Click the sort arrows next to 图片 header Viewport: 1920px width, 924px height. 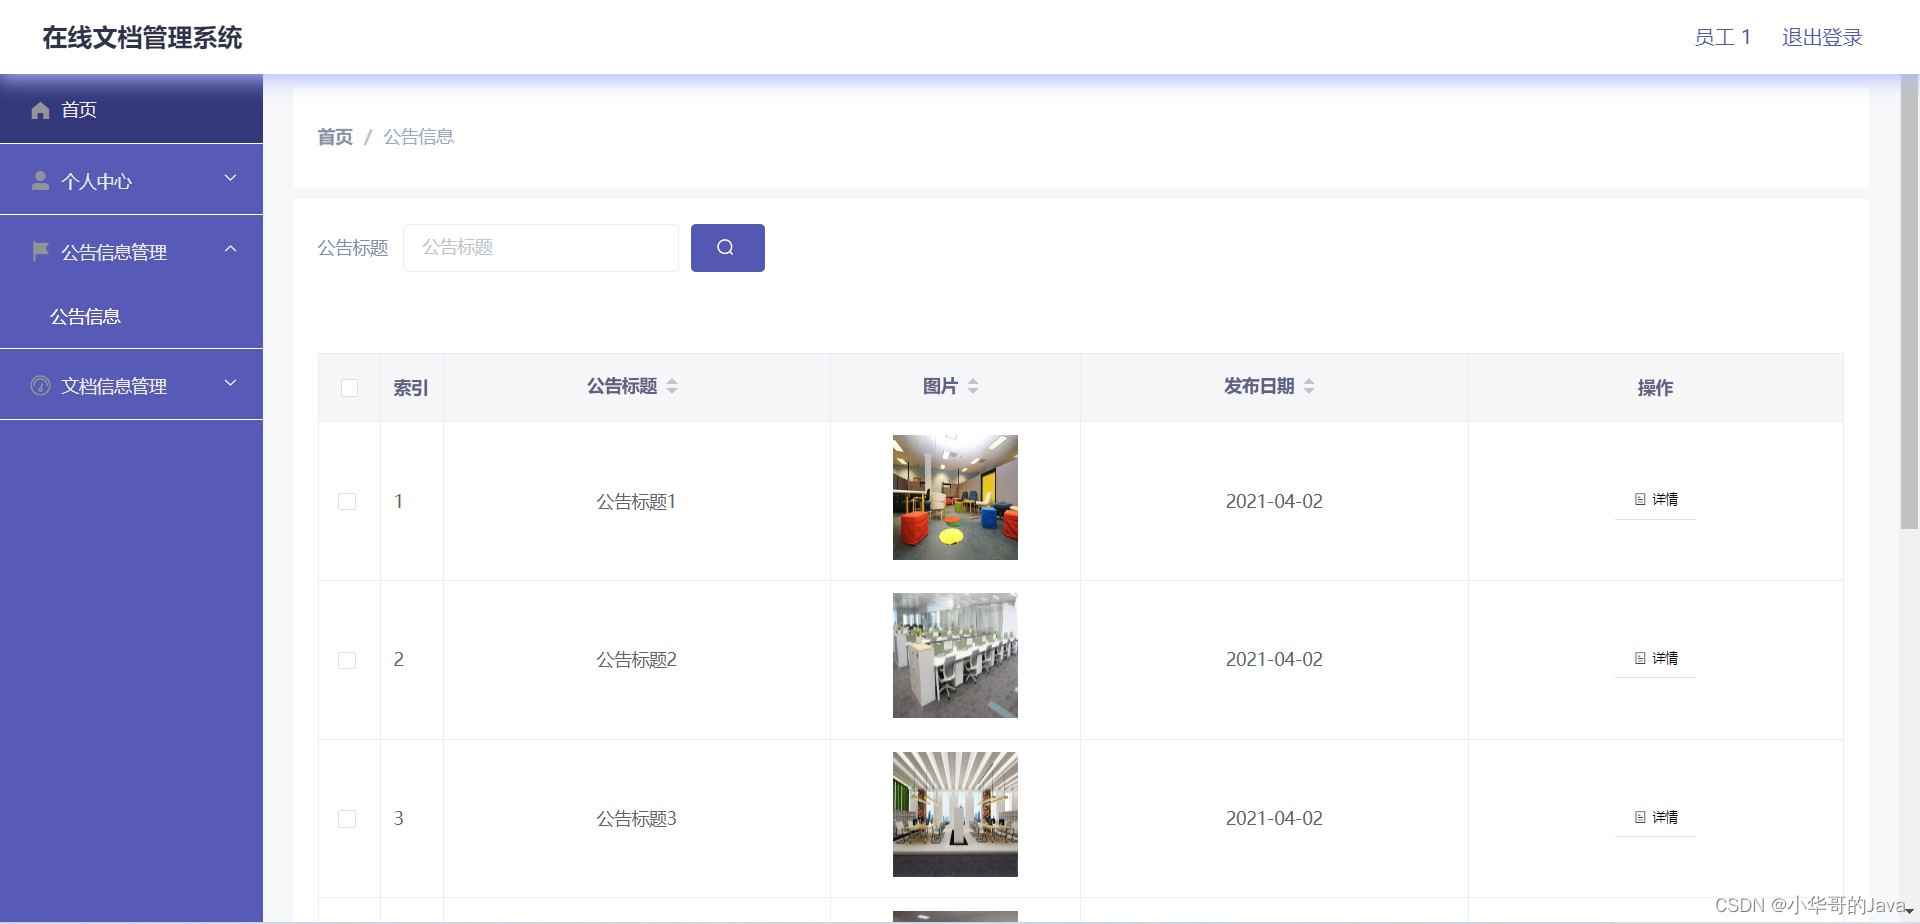973,386
